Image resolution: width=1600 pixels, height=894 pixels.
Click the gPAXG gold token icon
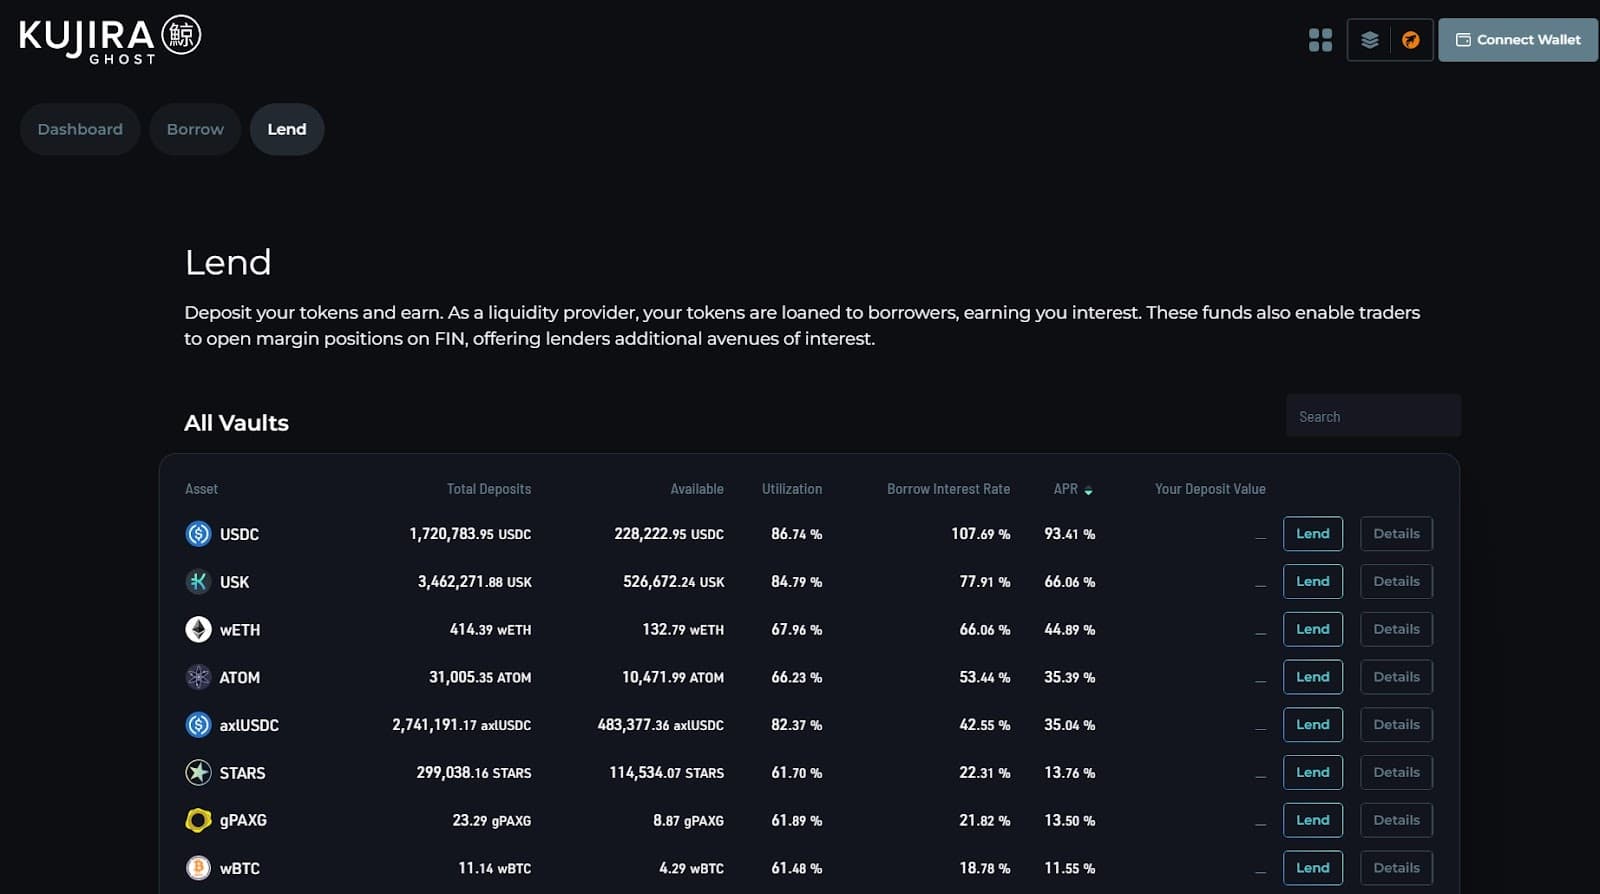198,820
